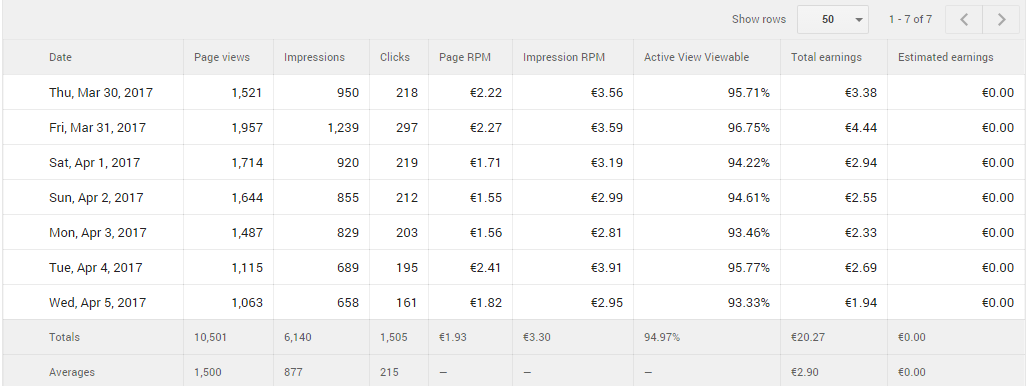
Task: Sort by Impressions column header
Action: 314,57
